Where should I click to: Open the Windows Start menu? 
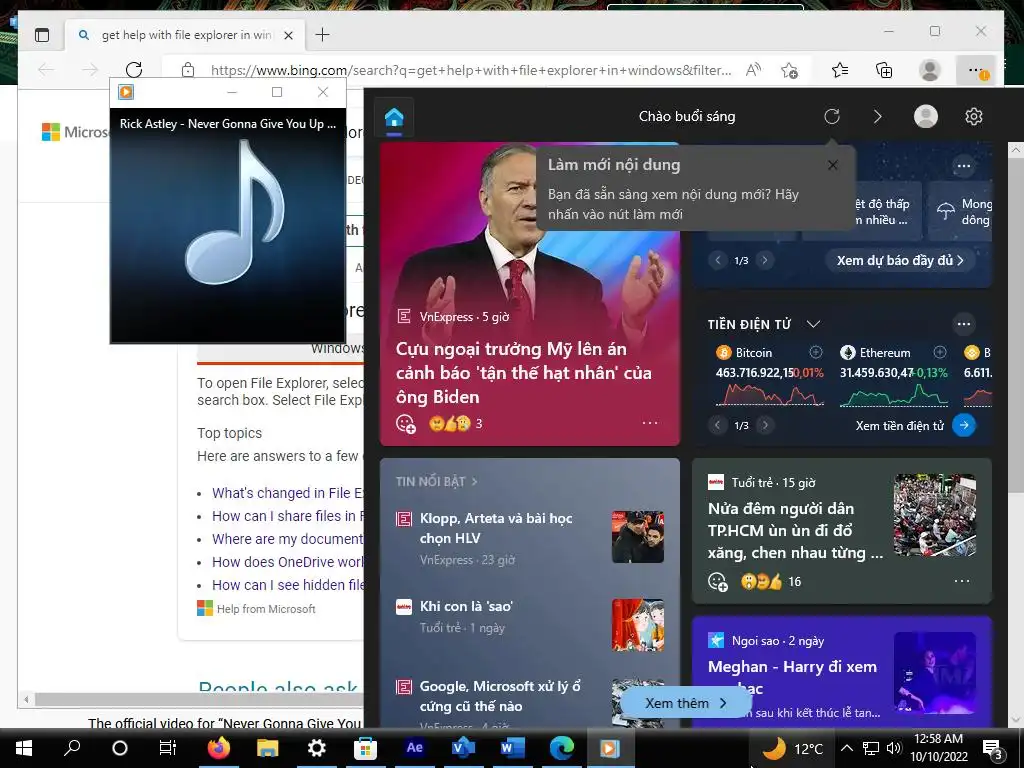click(24, 748)
